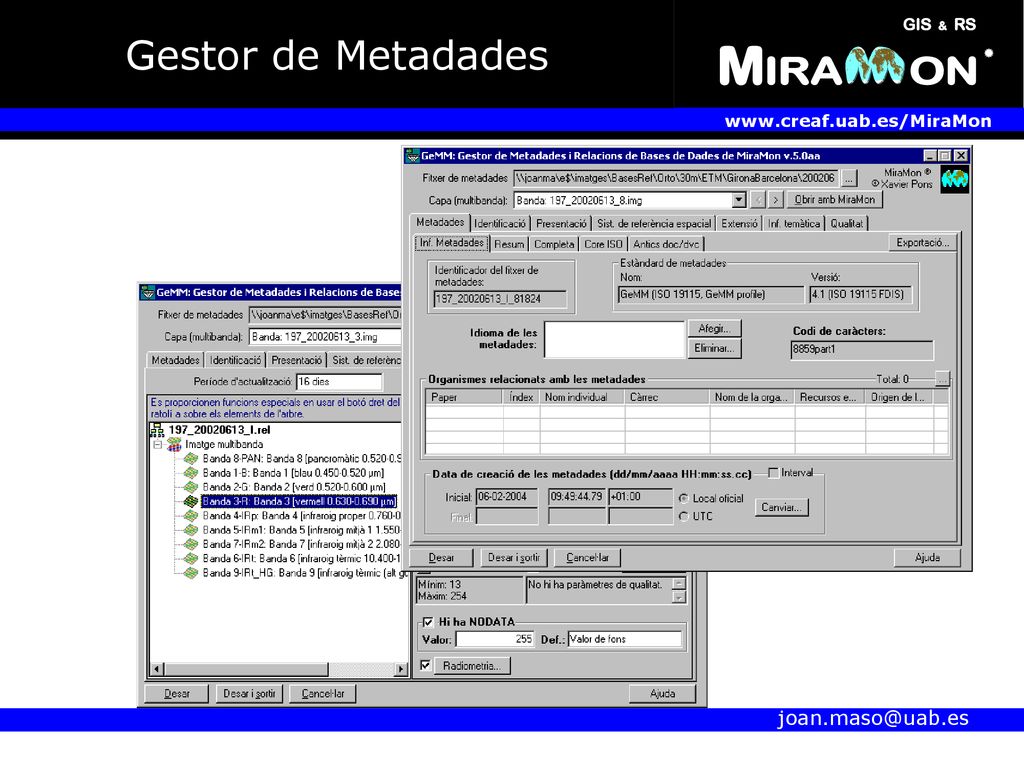Switch to the Presentació tab in front window
The height and width of the screenshot is (768, 1024).
(561, 223)
